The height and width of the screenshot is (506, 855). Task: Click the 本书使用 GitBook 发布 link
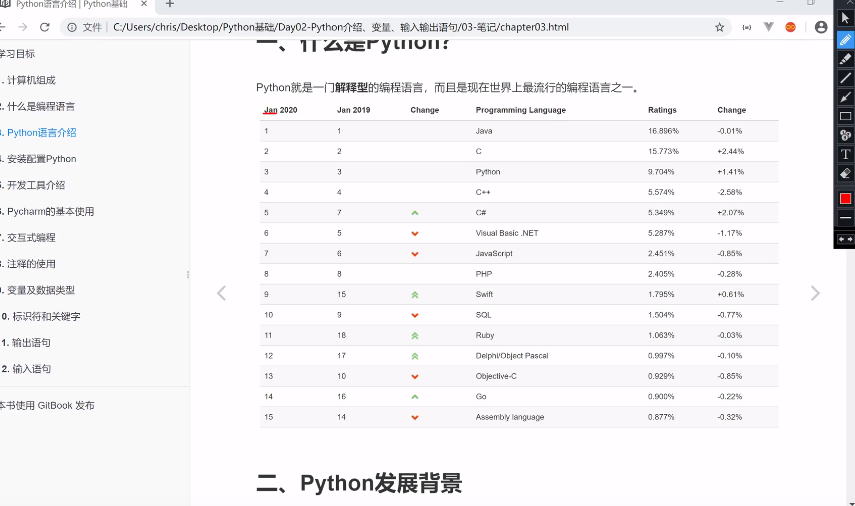(x=47, y=405)
